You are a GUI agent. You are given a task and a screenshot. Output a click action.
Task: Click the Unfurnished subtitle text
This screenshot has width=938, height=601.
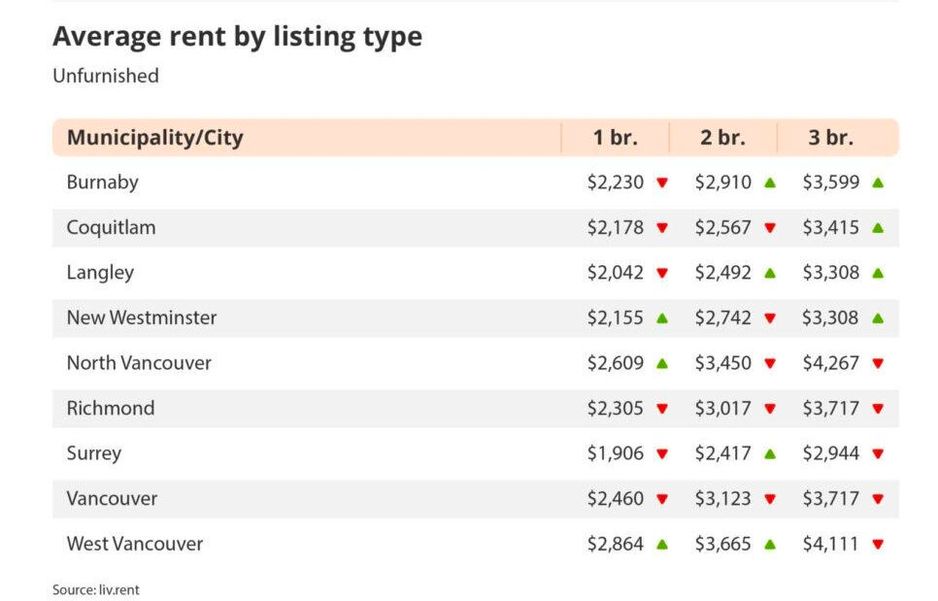click(x=105, y=76)
